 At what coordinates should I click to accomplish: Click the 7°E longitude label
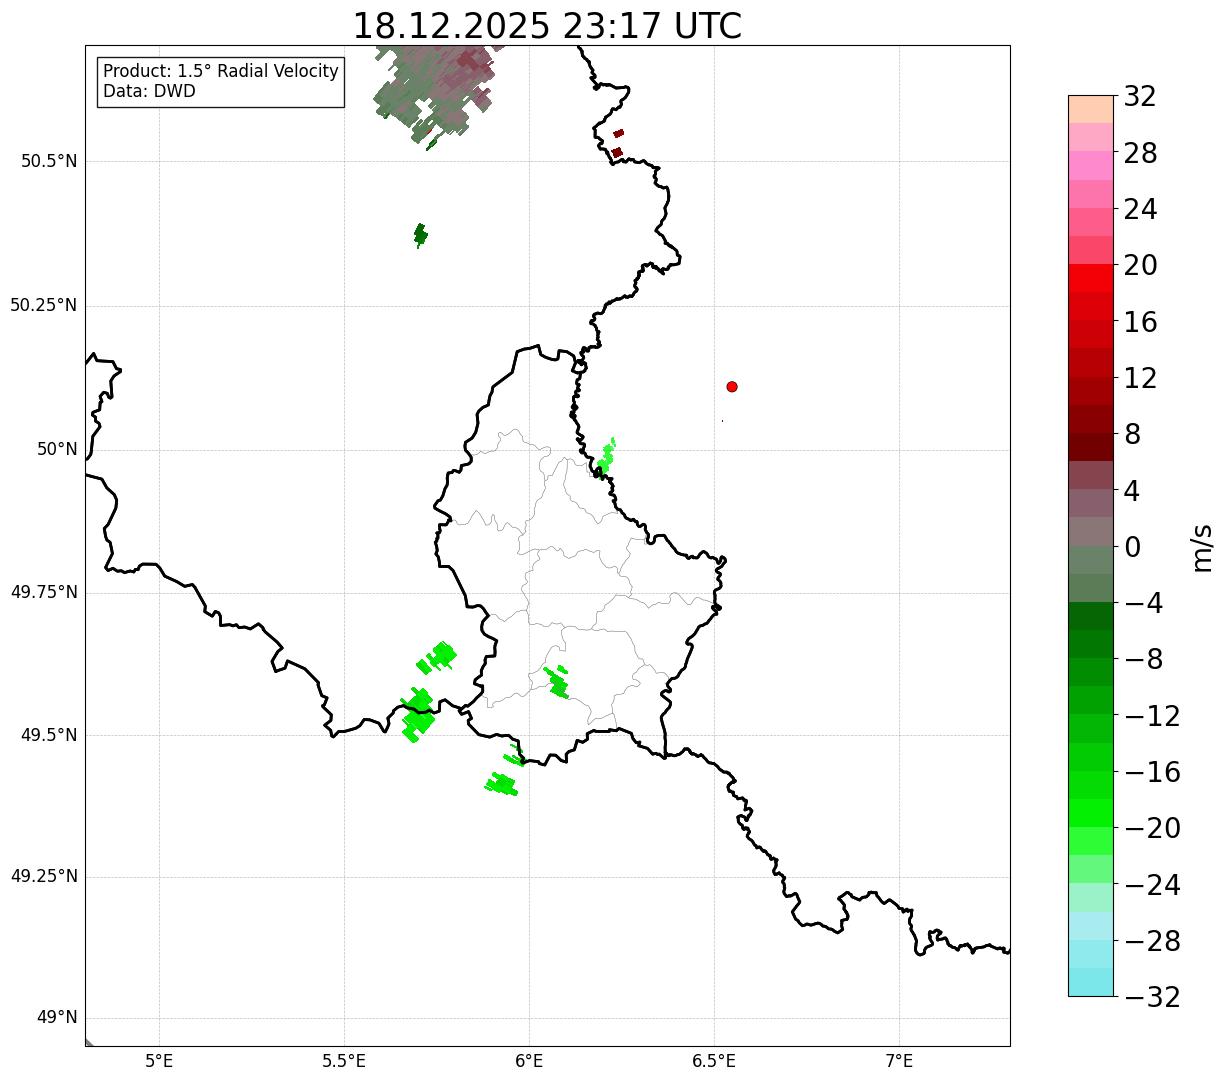[899, 1061]
